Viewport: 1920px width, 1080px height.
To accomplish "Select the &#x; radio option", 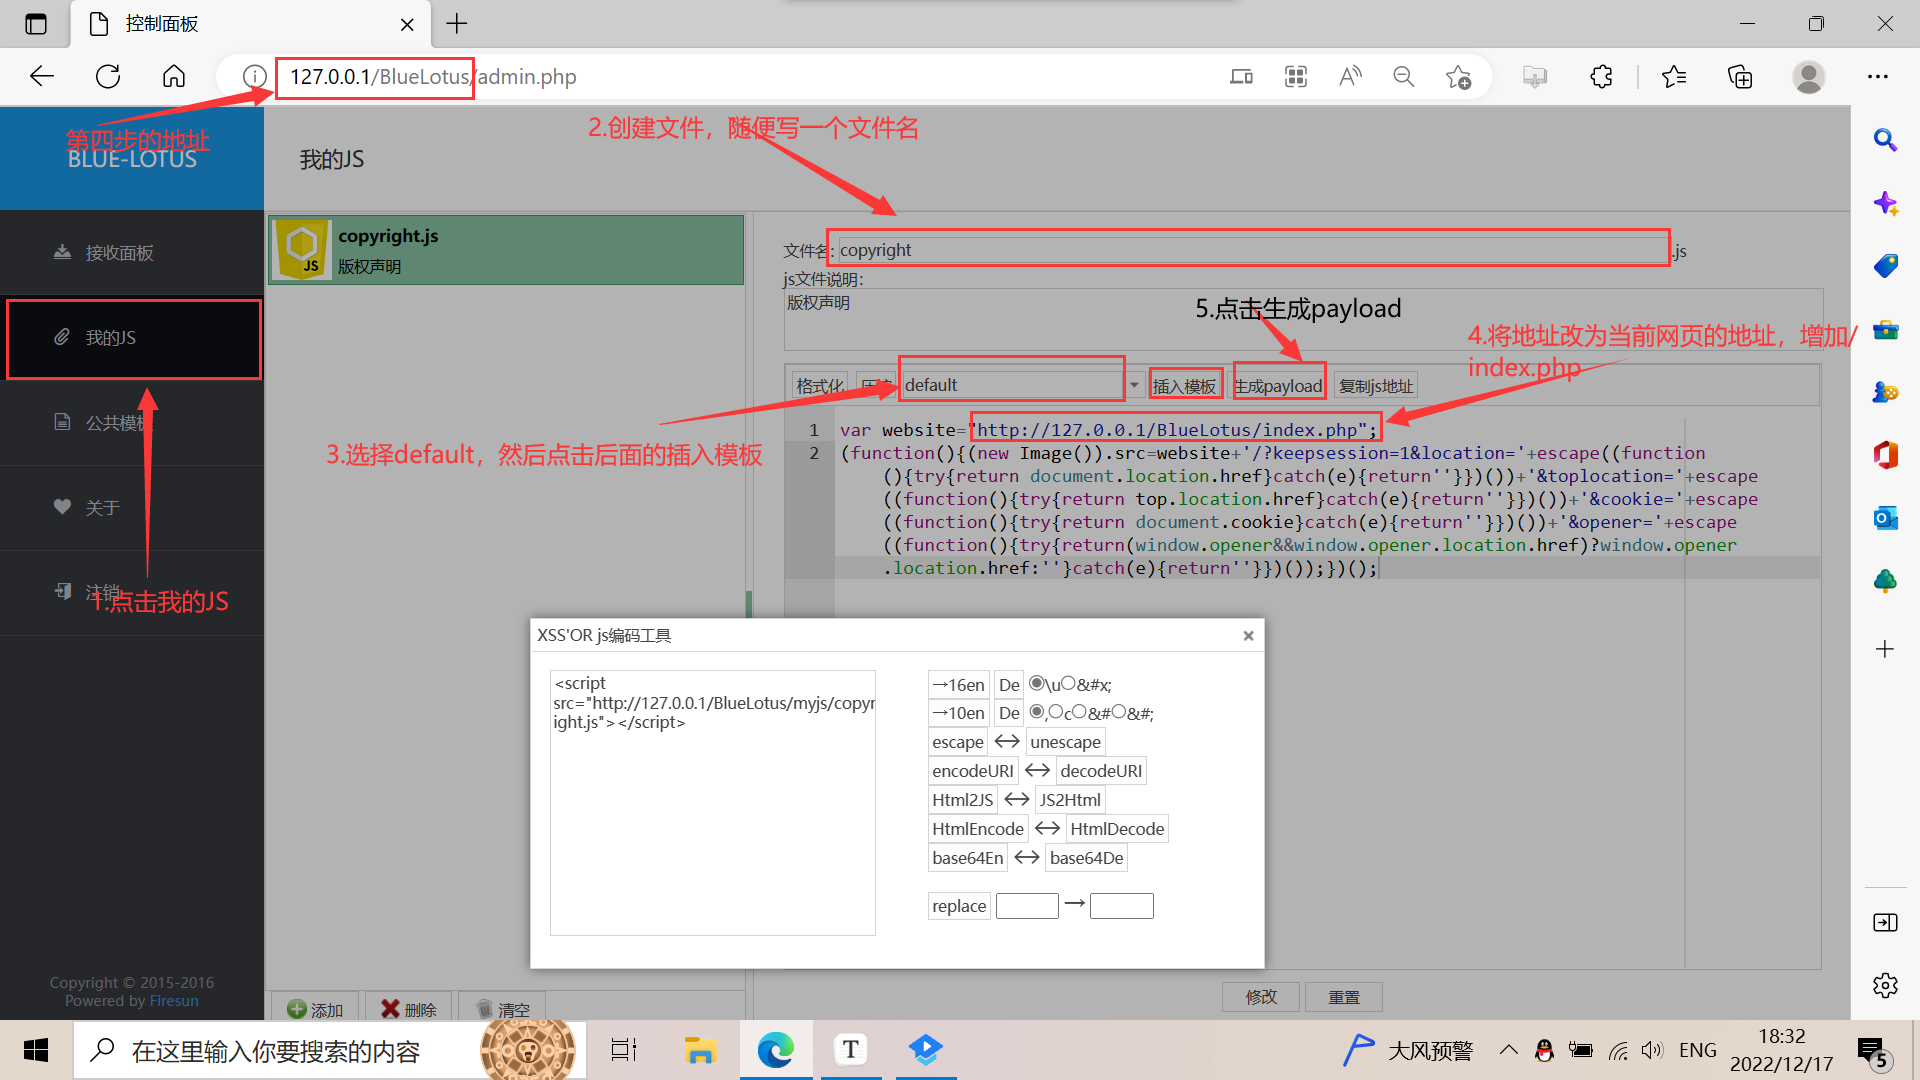I will coord(1068,684).
